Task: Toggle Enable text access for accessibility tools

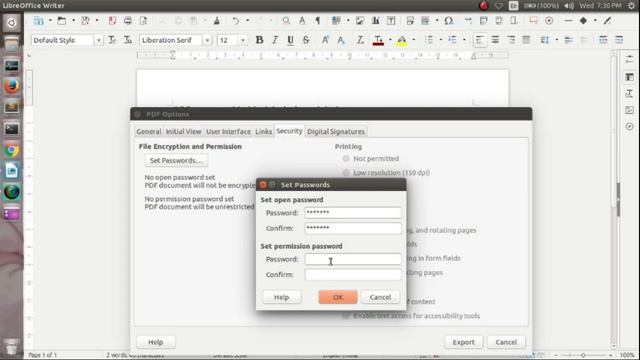Action: (x=346, y=316)
